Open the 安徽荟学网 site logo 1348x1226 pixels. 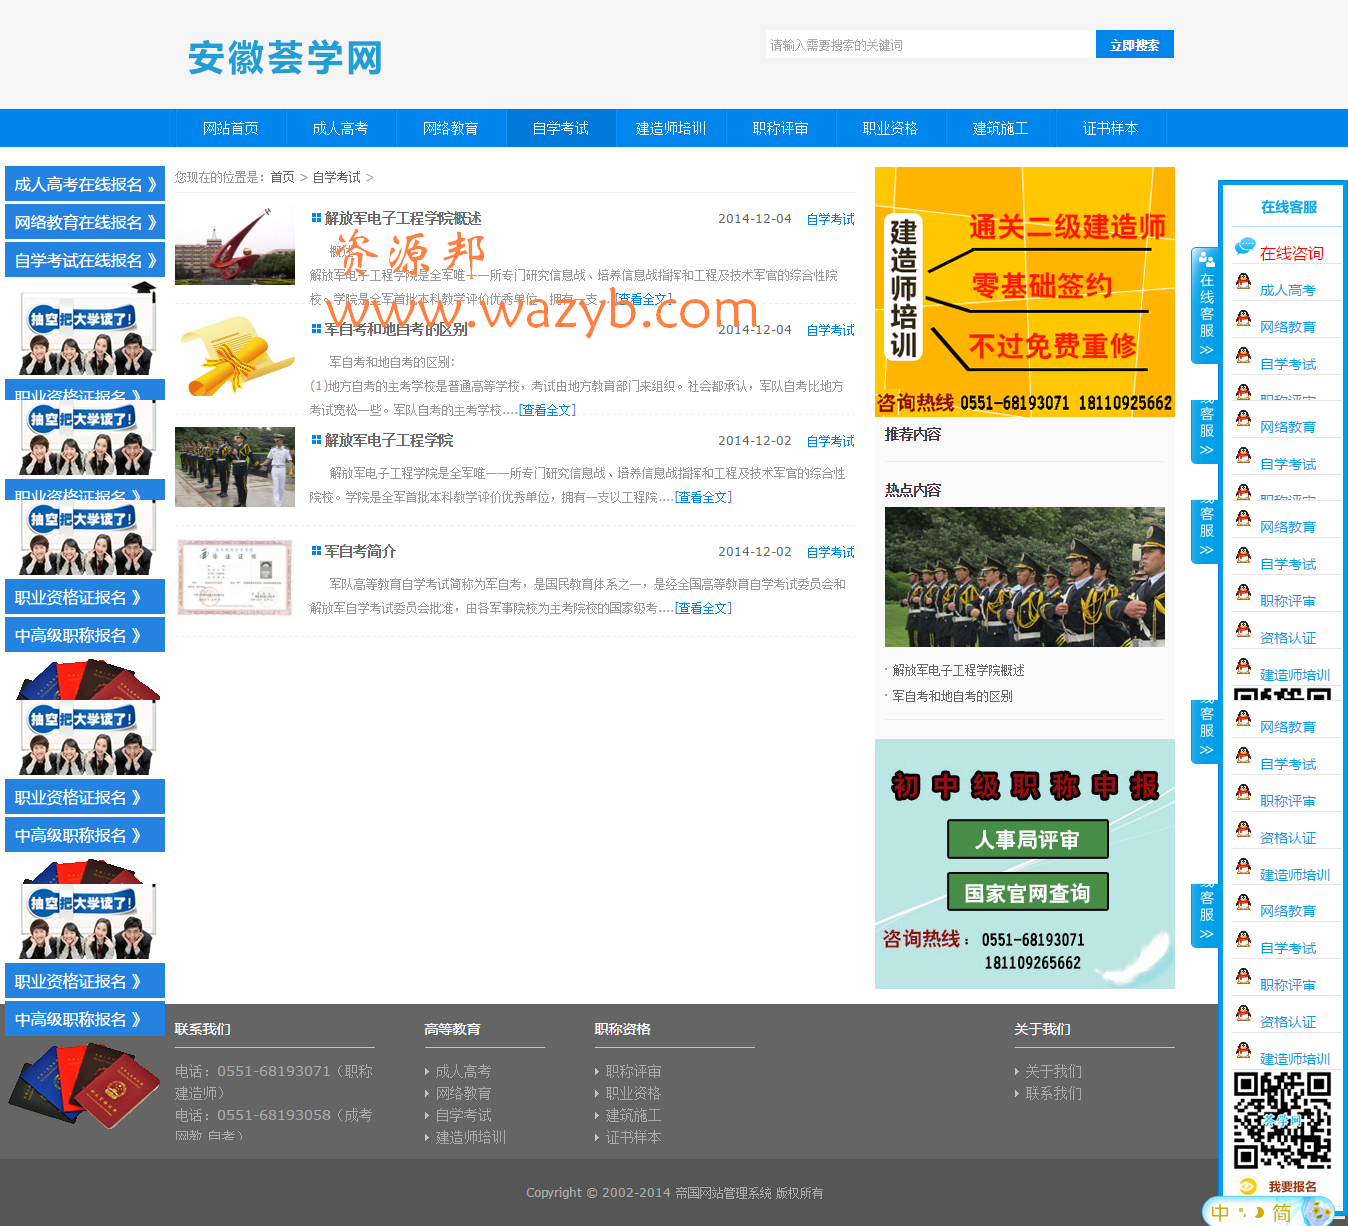click(x=285, y=57)
